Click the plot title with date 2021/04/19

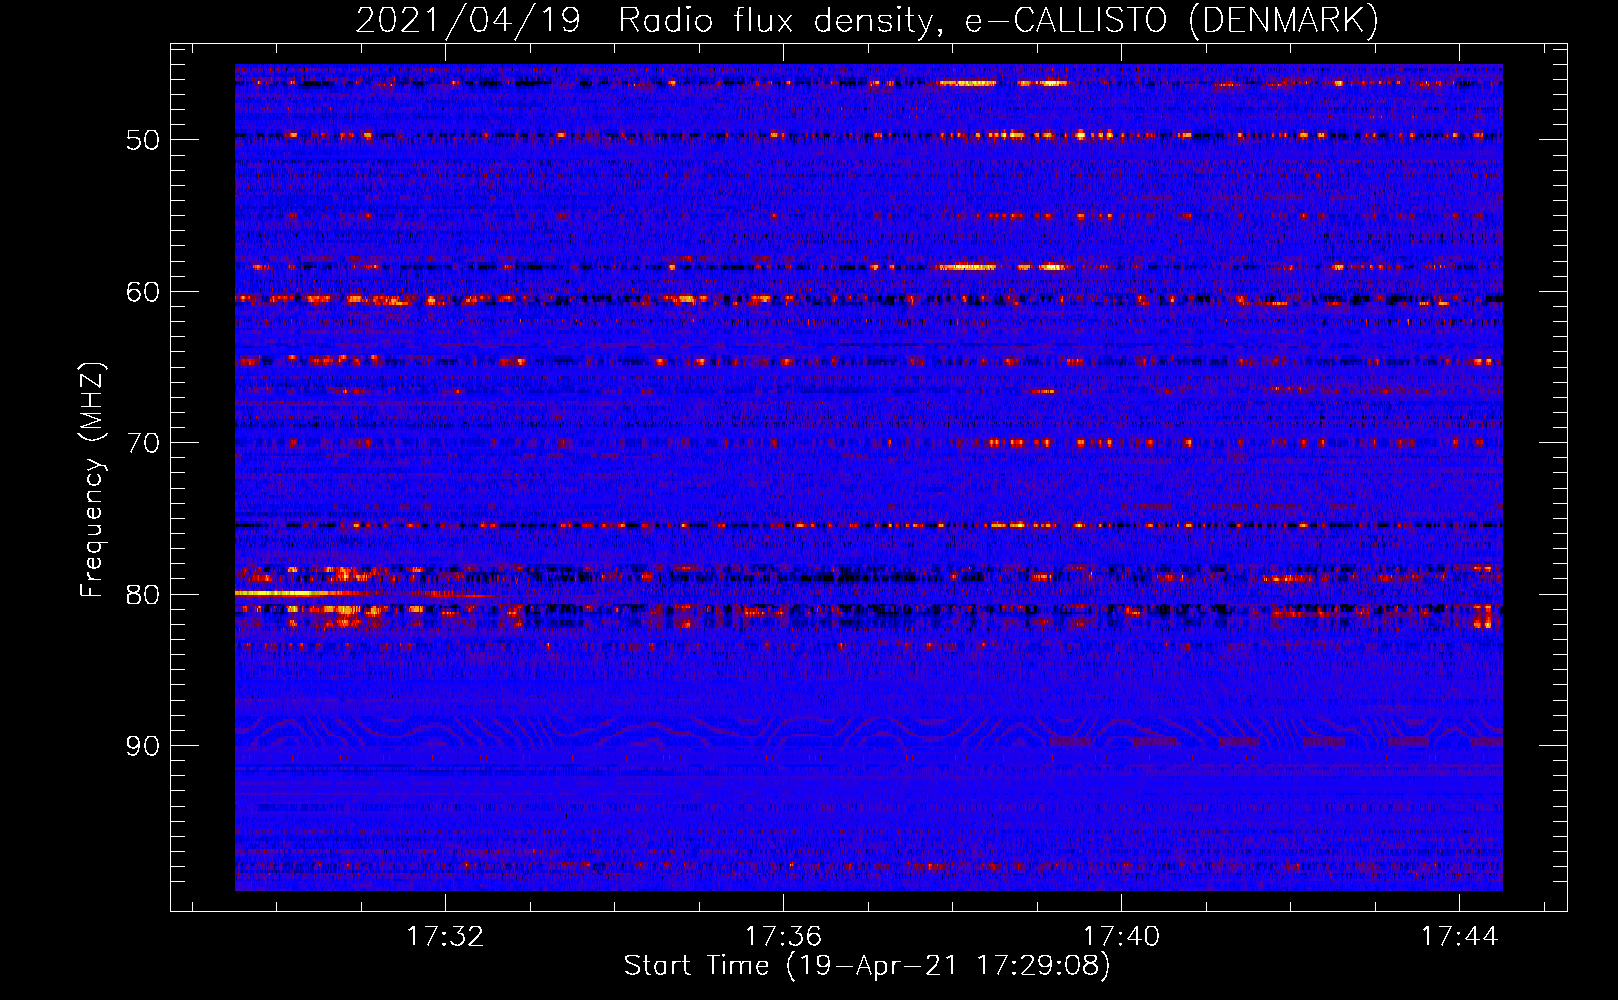(x=867, y=20)
